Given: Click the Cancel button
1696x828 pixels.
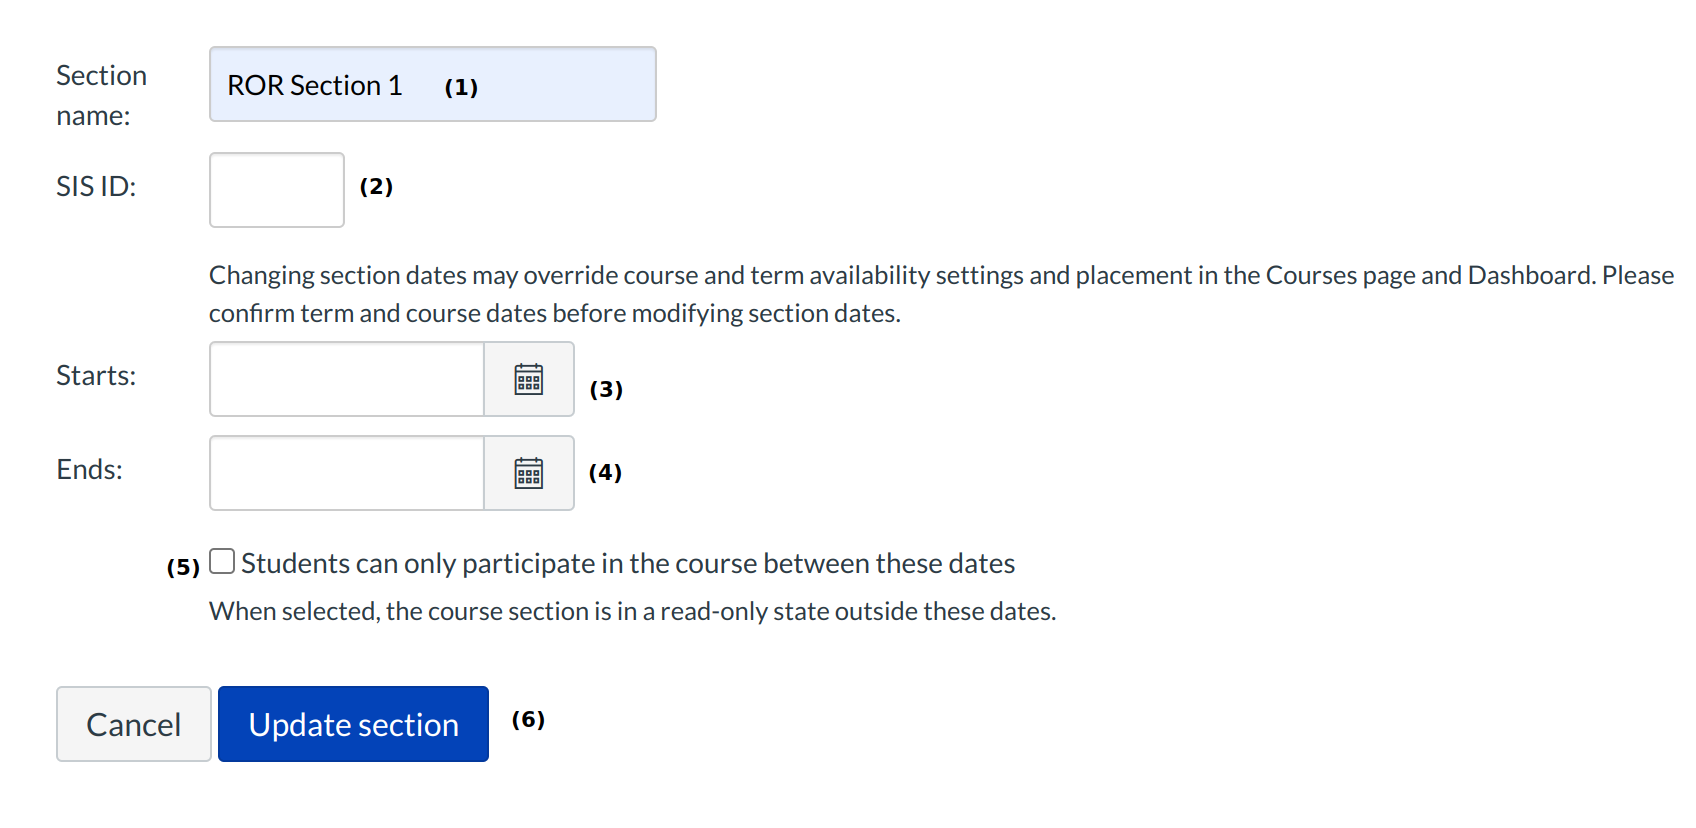Looking at the screenshot, I should (134, 724).
